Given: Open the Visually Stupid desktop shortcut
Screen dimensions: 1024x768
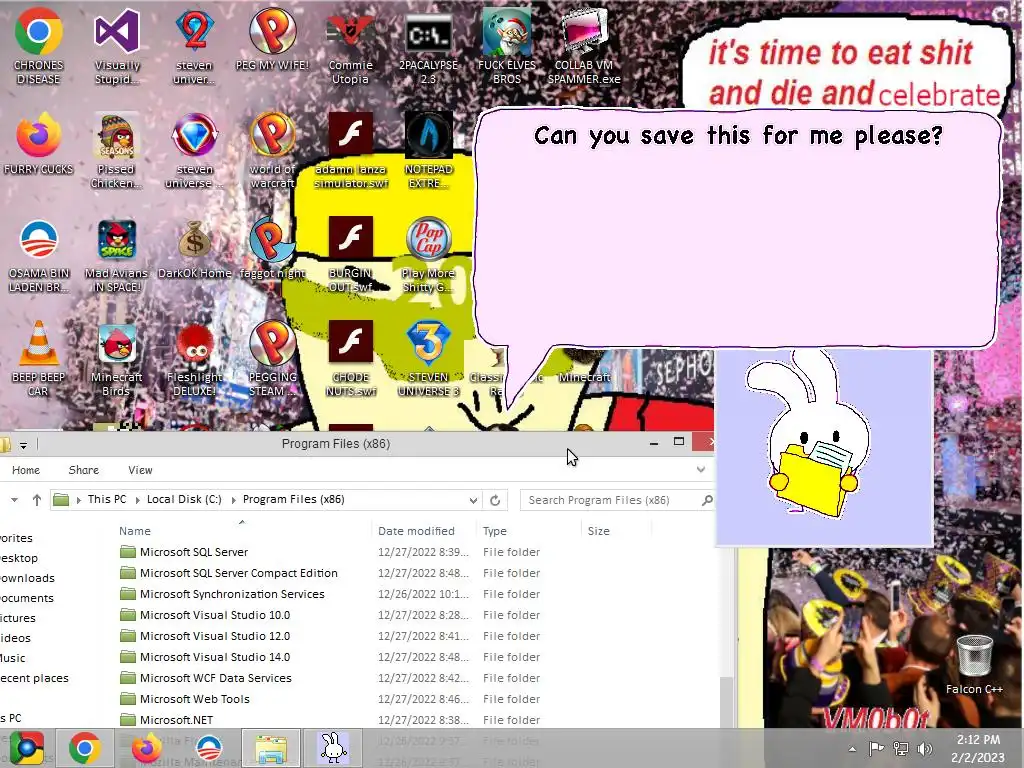Looking at the screenshot, I should (x=117, y=46).
